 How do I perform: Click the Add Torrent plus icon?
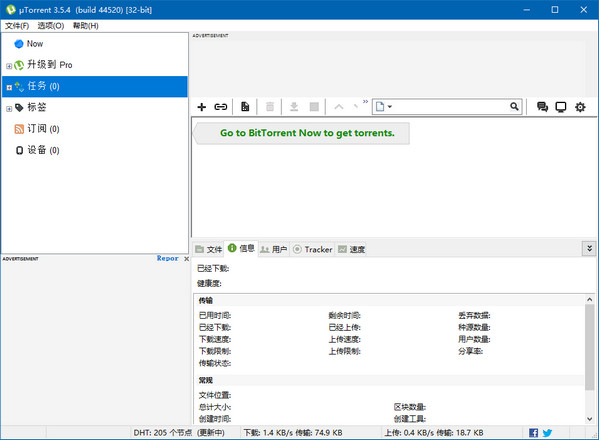pyautogui.click(x=201, y=107)
